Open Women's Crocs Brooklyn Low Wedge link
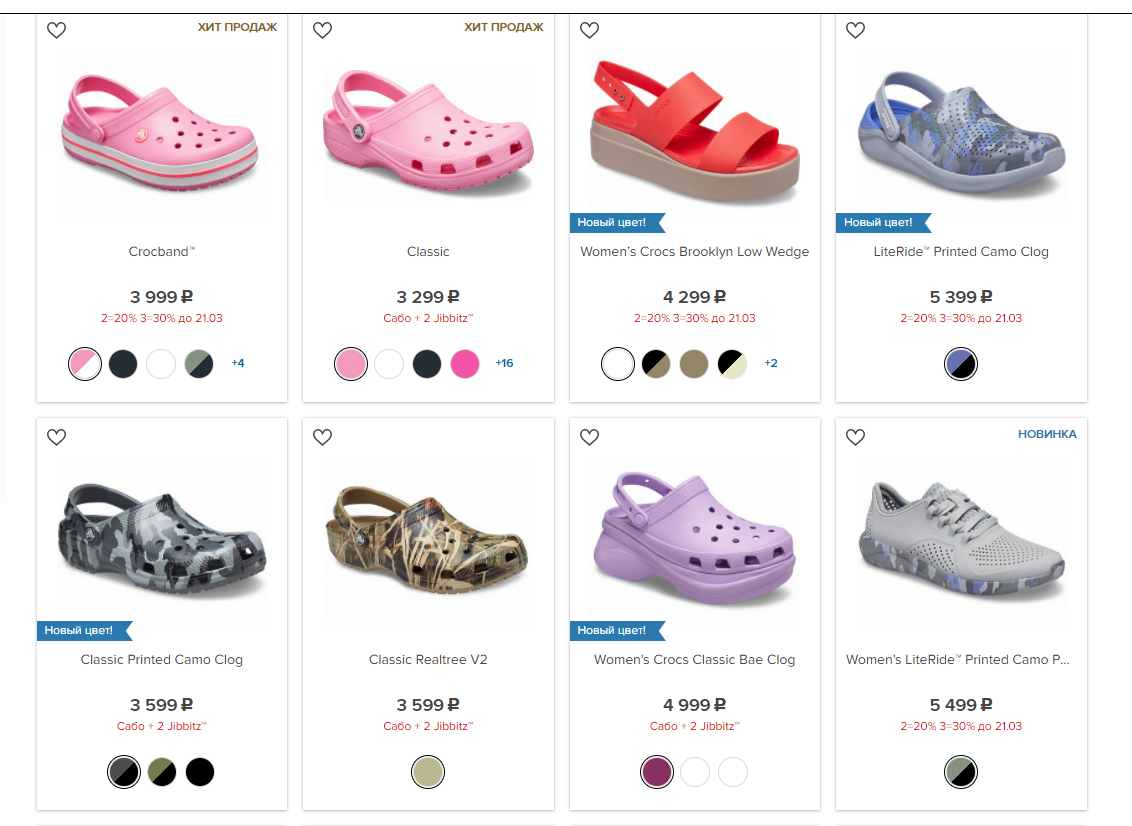 click(x=694, y=252)
